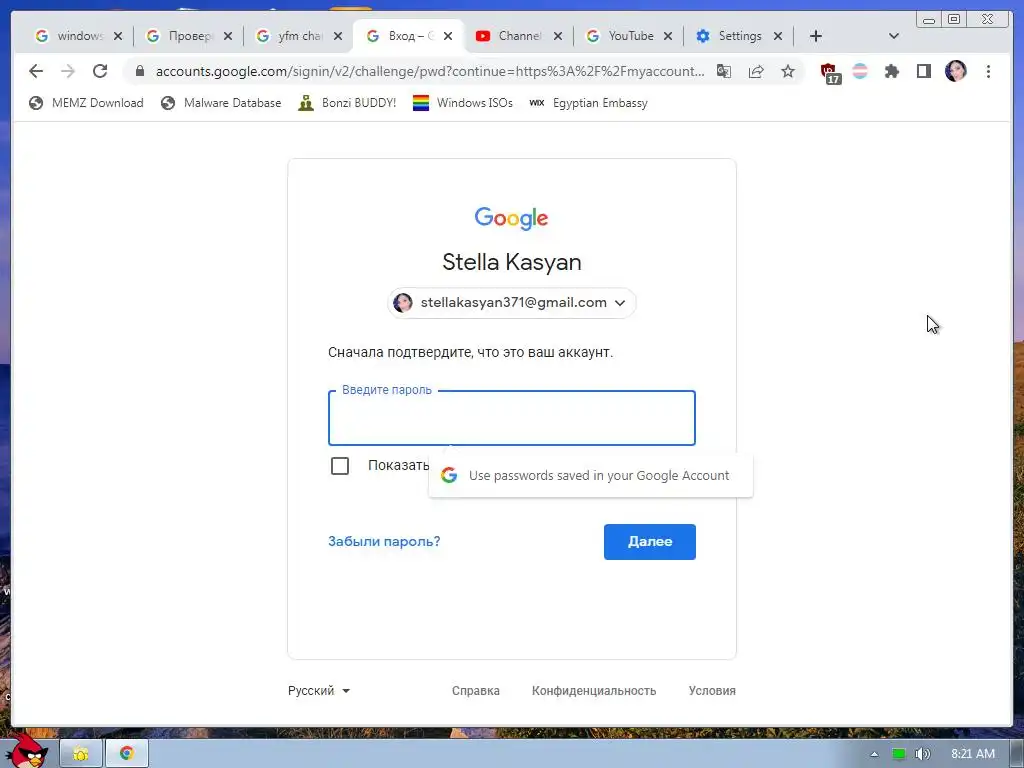Click the 'Сначала подтвердите, что это ваш аккаунт.' text

(x=470, y=352)
